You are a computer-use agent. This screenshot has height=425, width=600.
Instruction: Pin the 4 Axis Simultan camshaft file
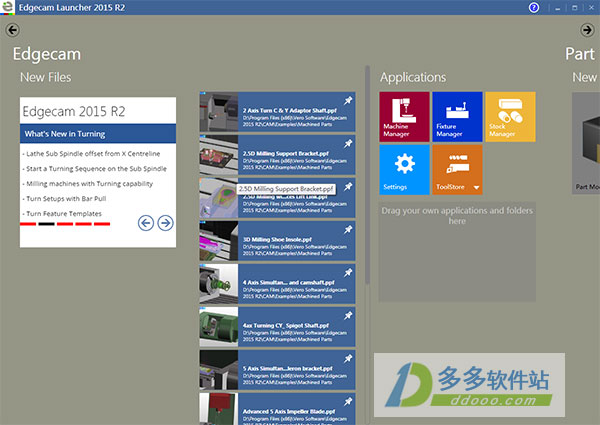(347, 273)
